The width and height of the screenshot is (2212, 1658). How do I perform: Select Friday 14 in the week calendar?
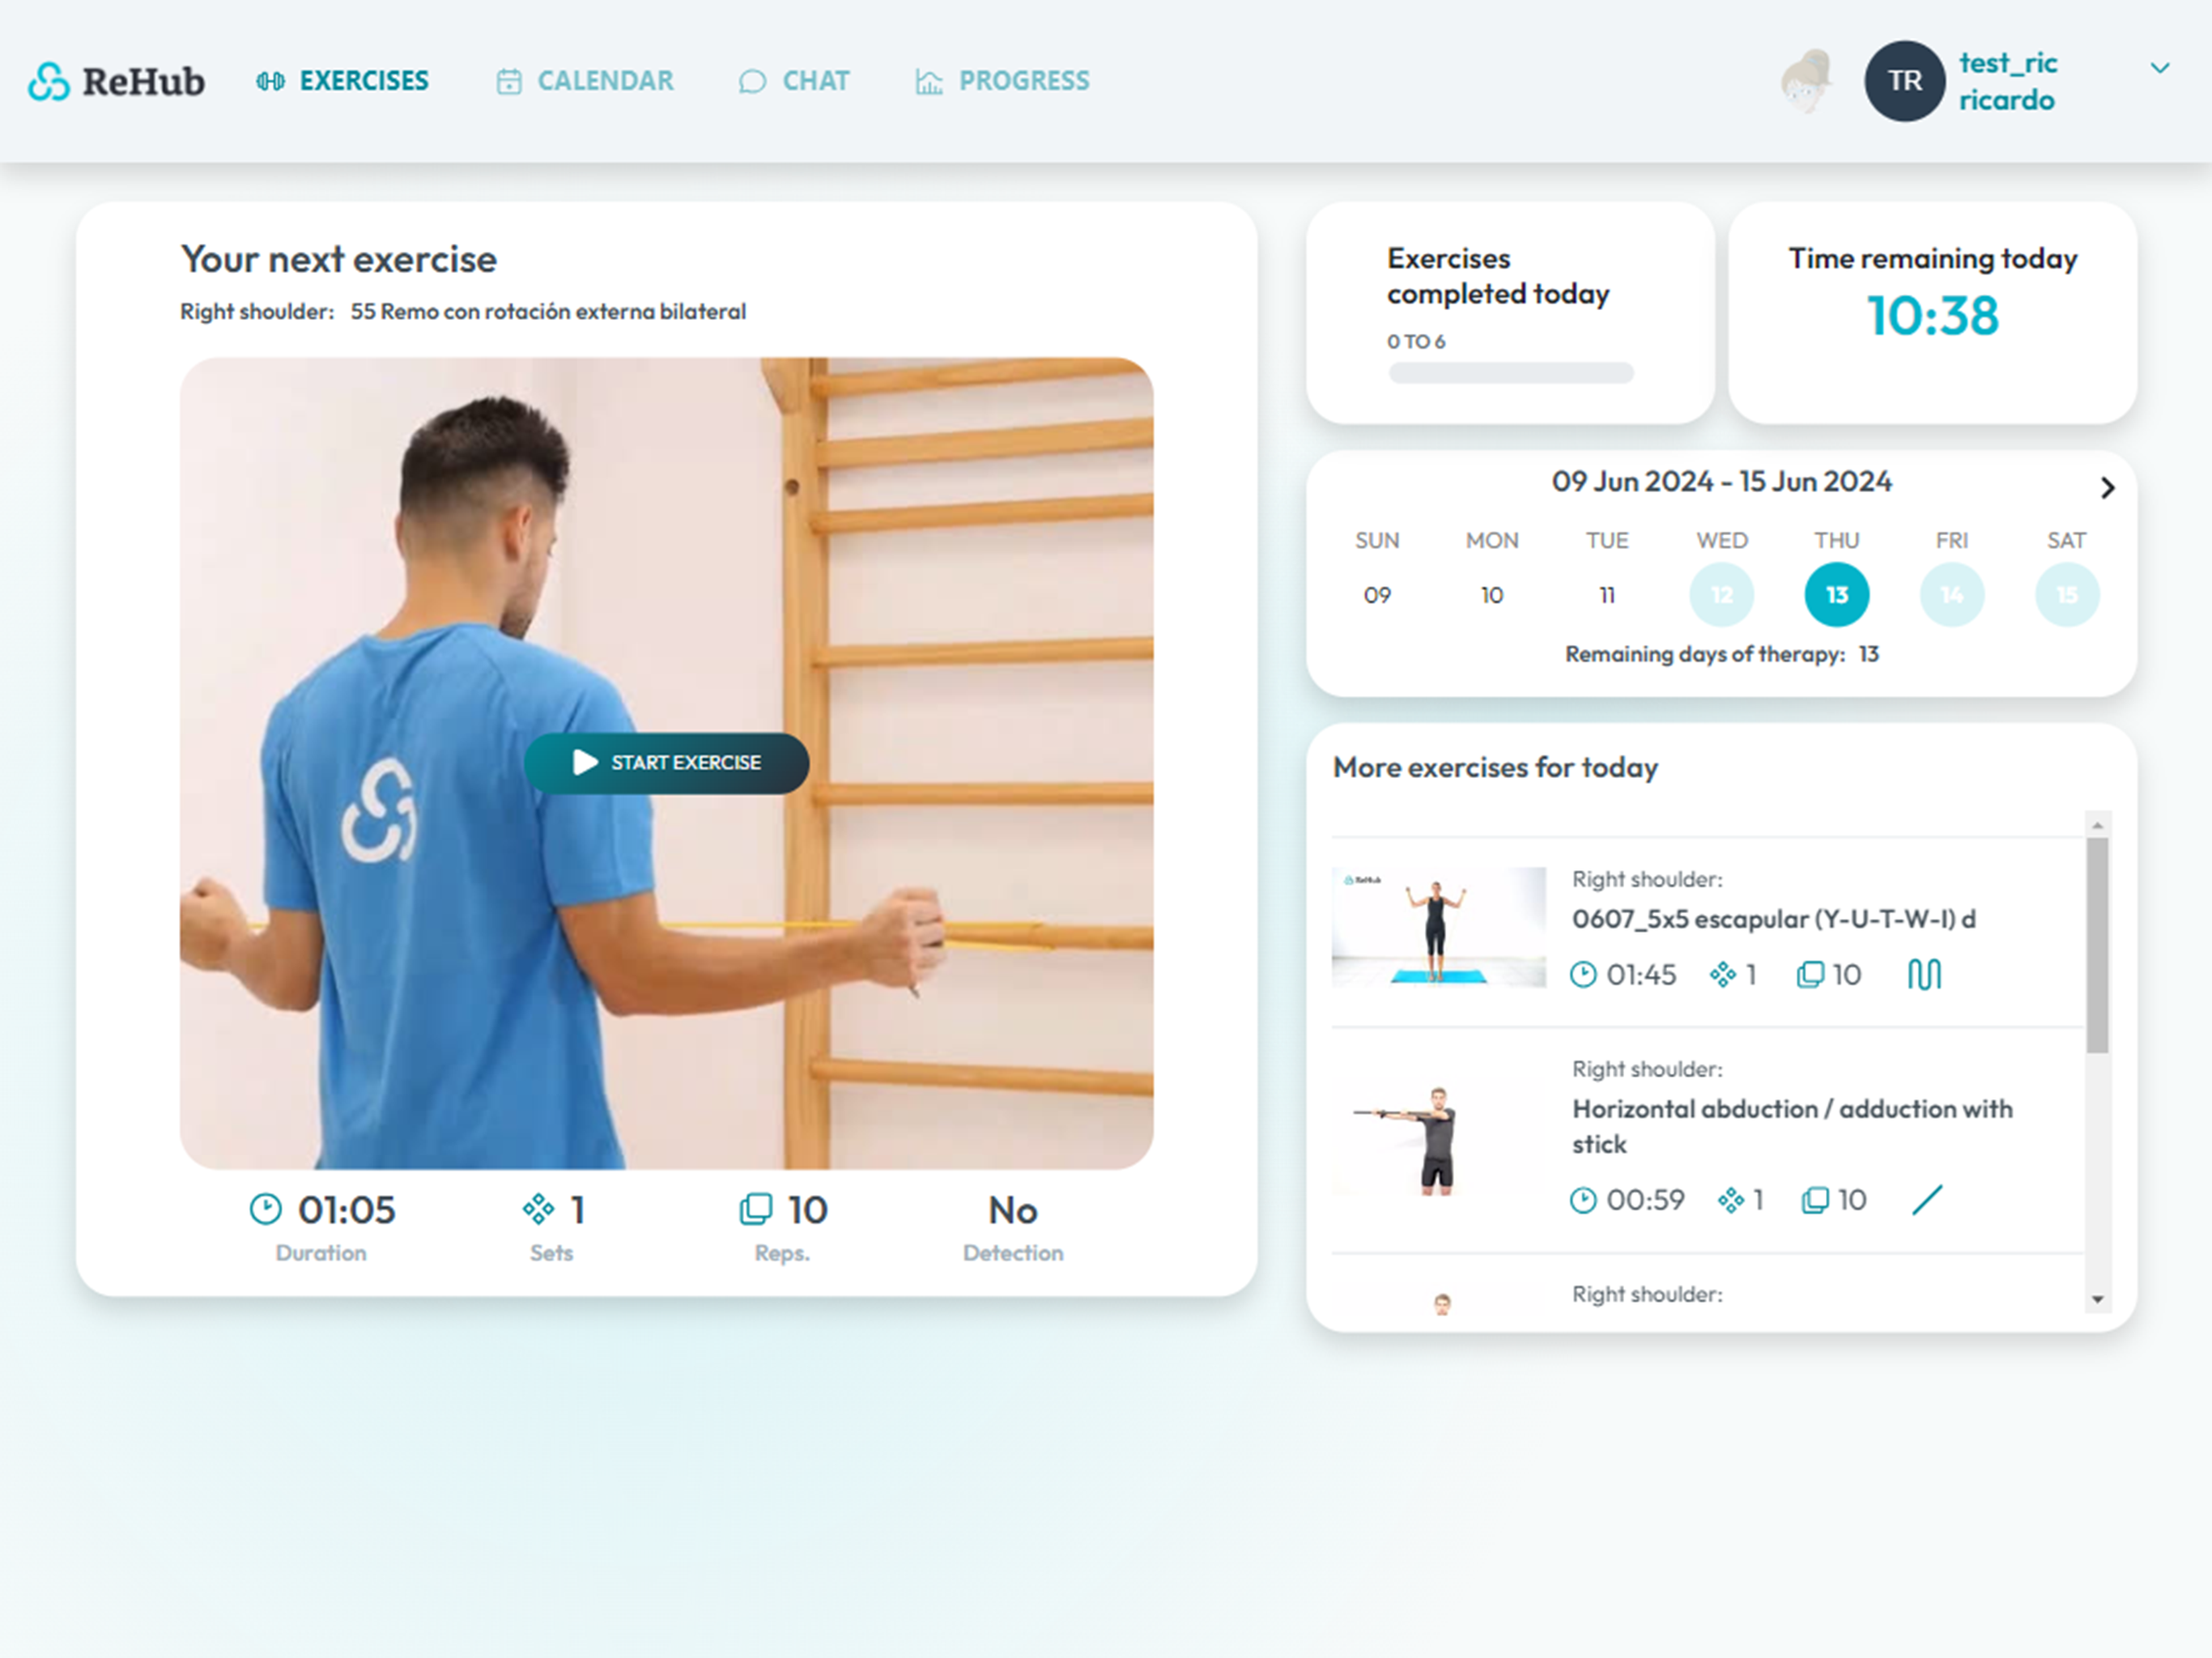[1951, 595]
